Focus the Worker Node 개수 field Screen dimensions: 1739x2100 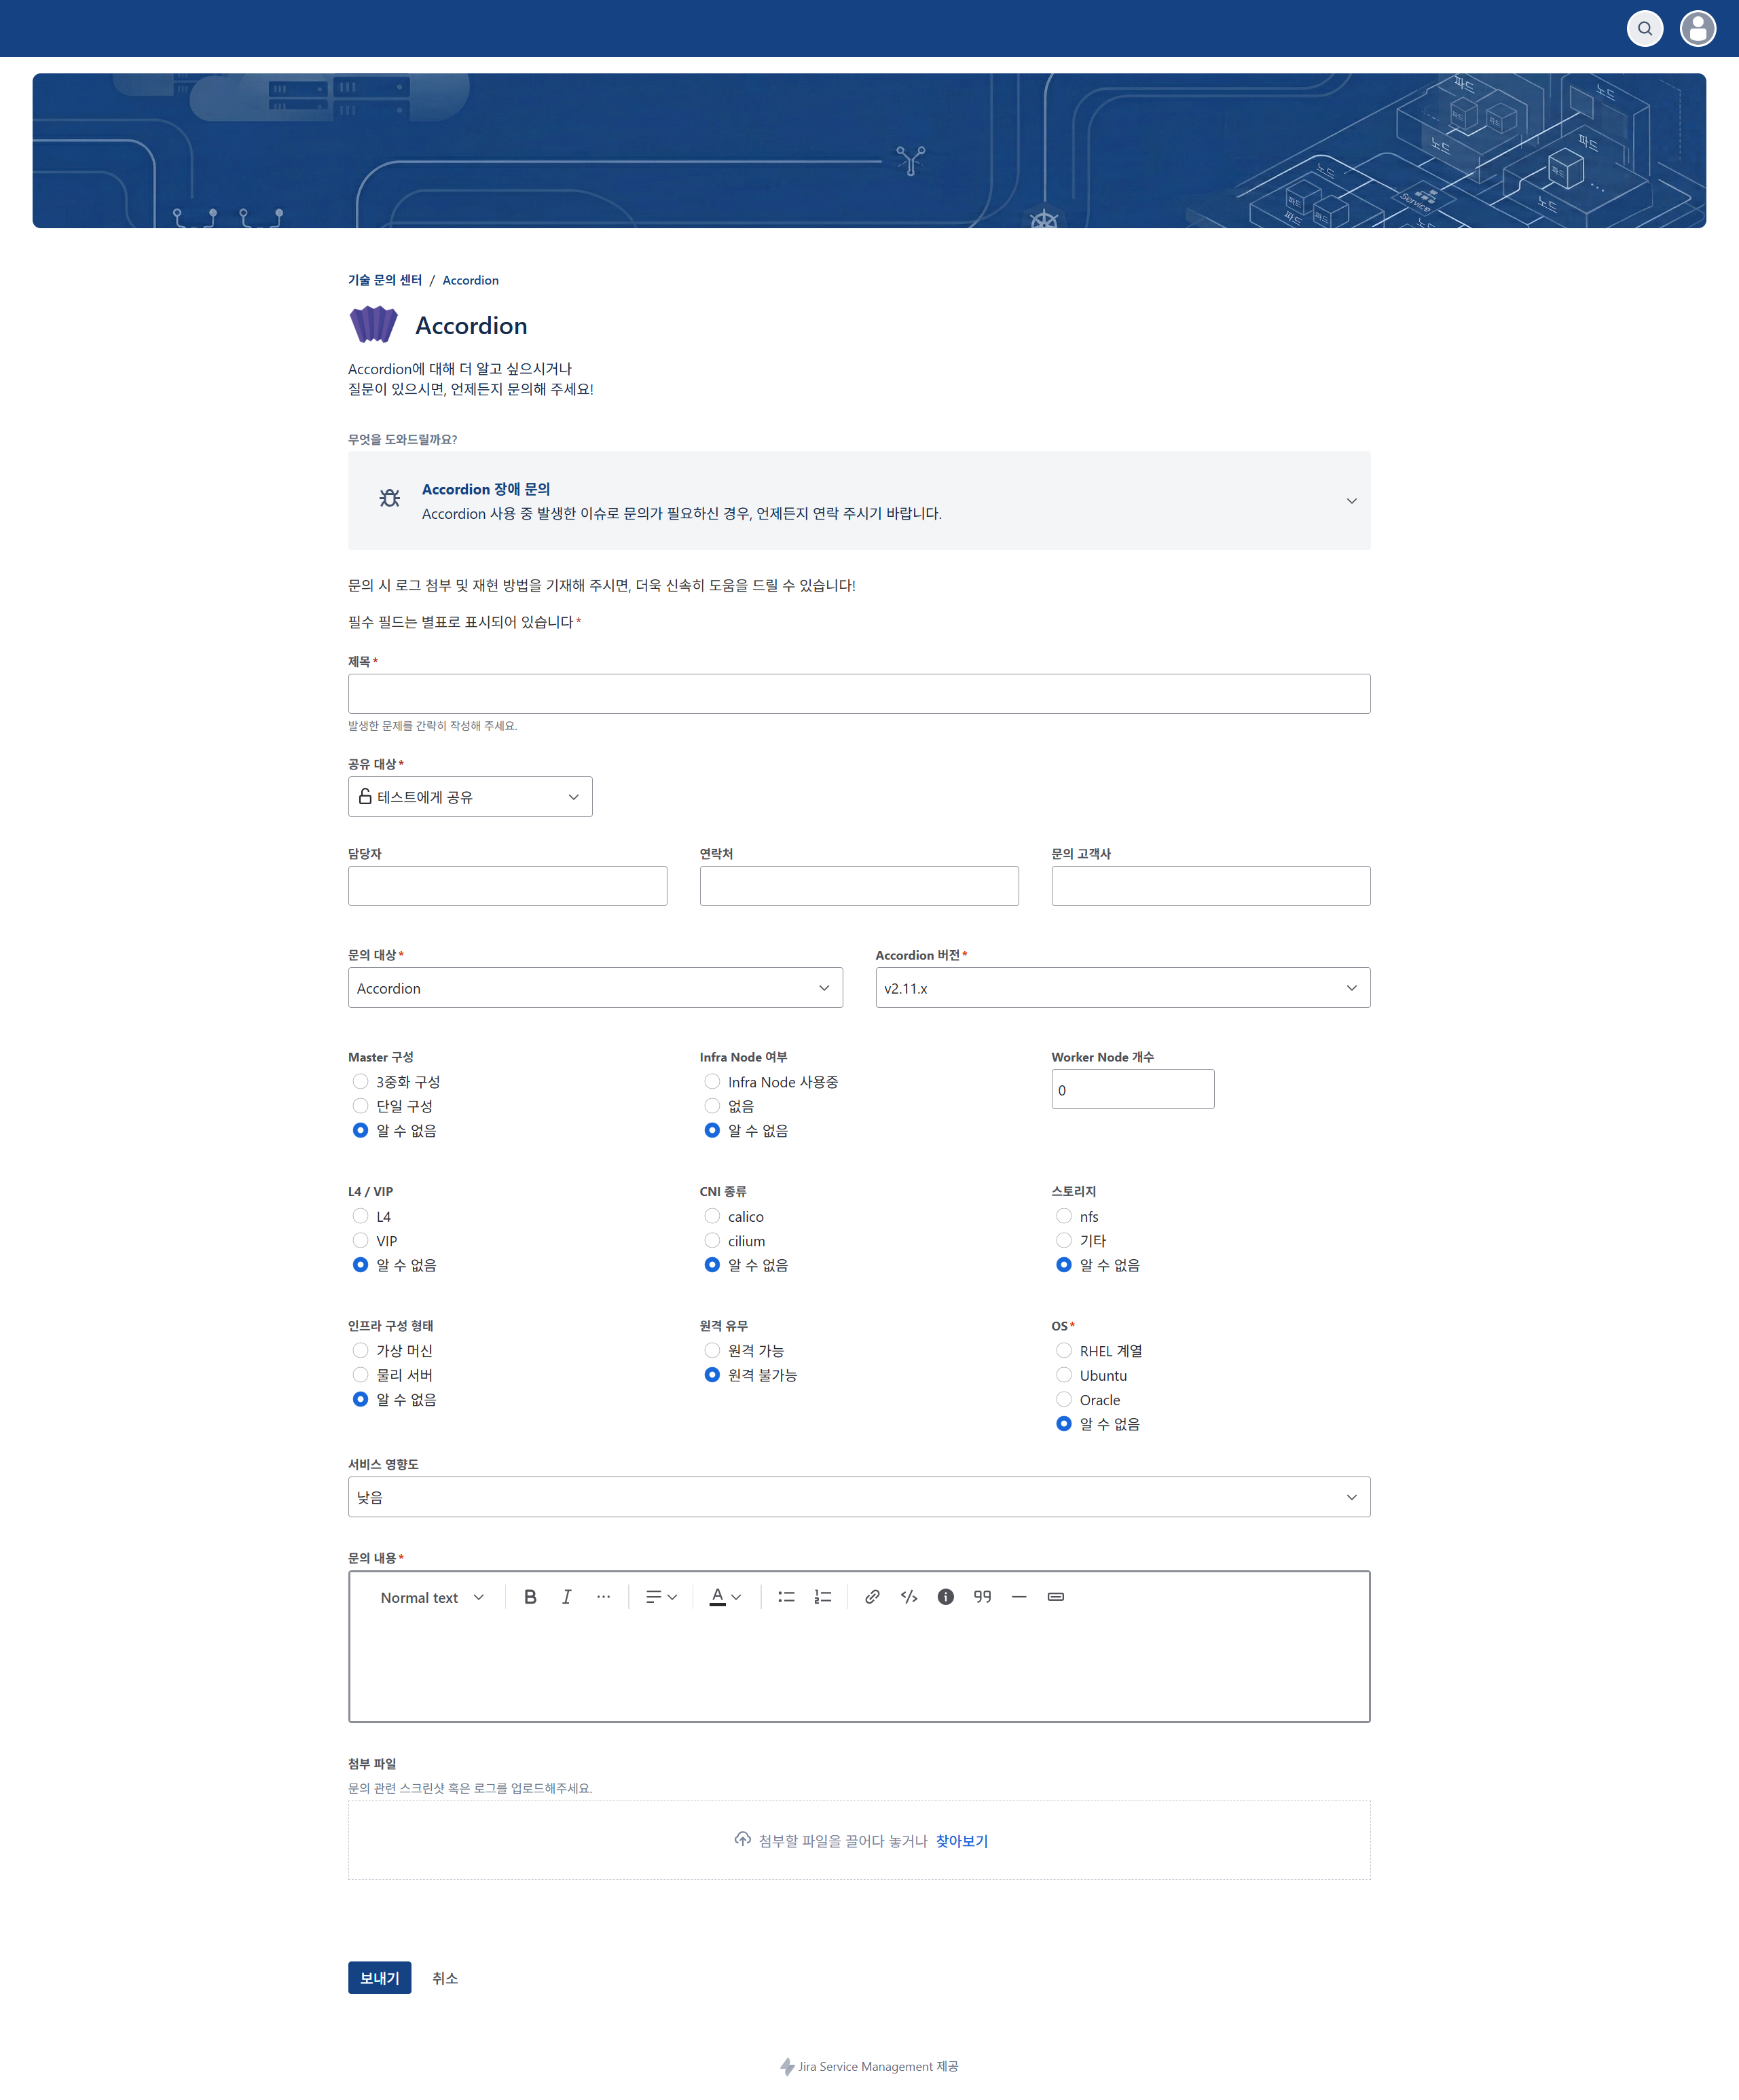click(x=1133, y=1089)
